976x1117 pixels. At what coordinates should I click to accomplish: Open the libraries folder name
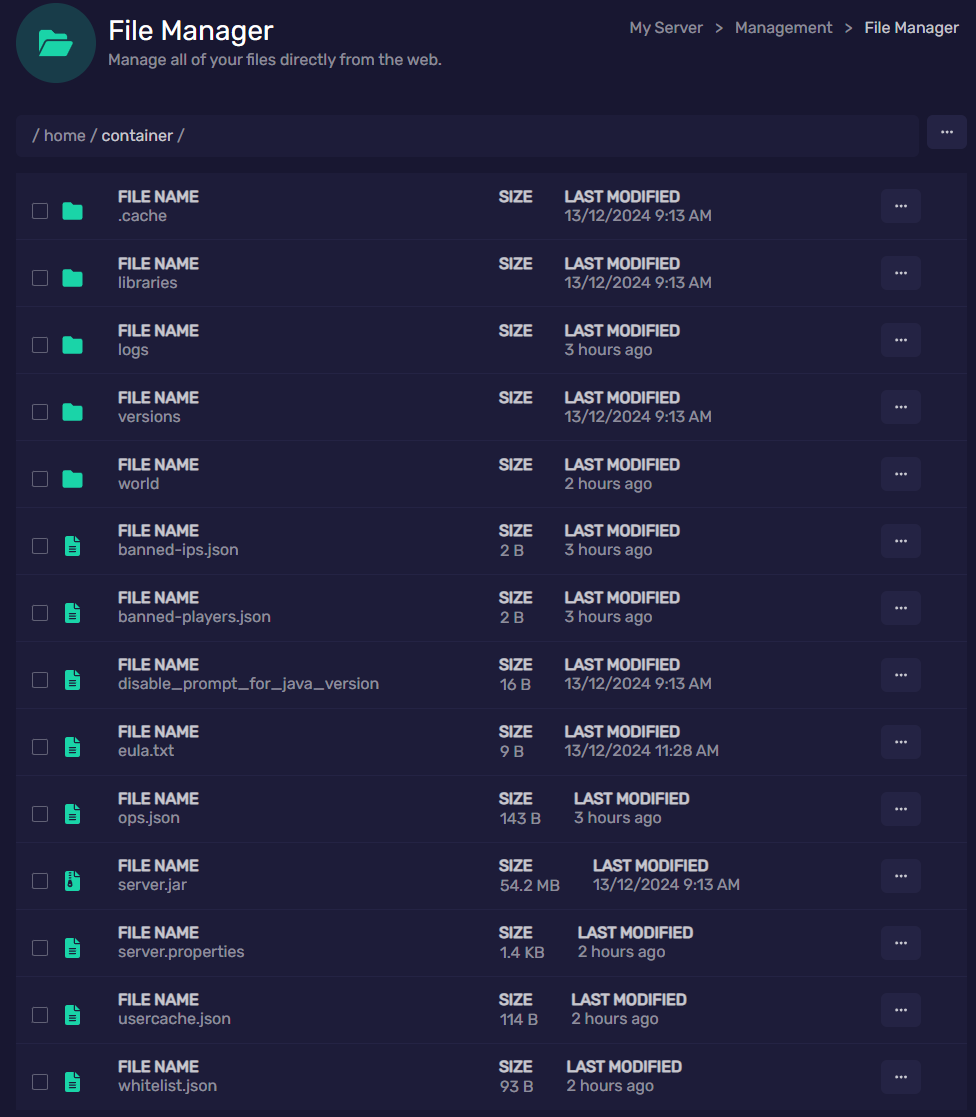[147, 283]
